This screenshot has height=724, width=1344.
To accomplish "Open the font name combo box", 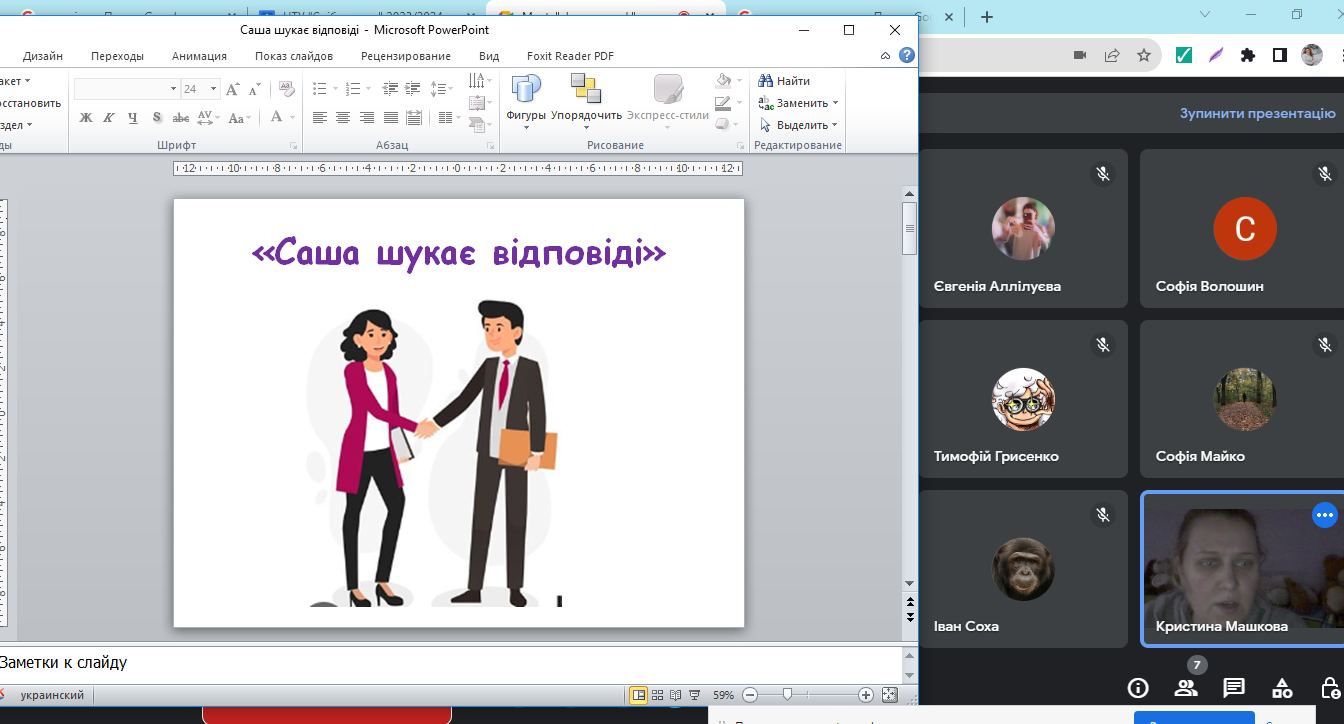I will [x=126, y=89].
